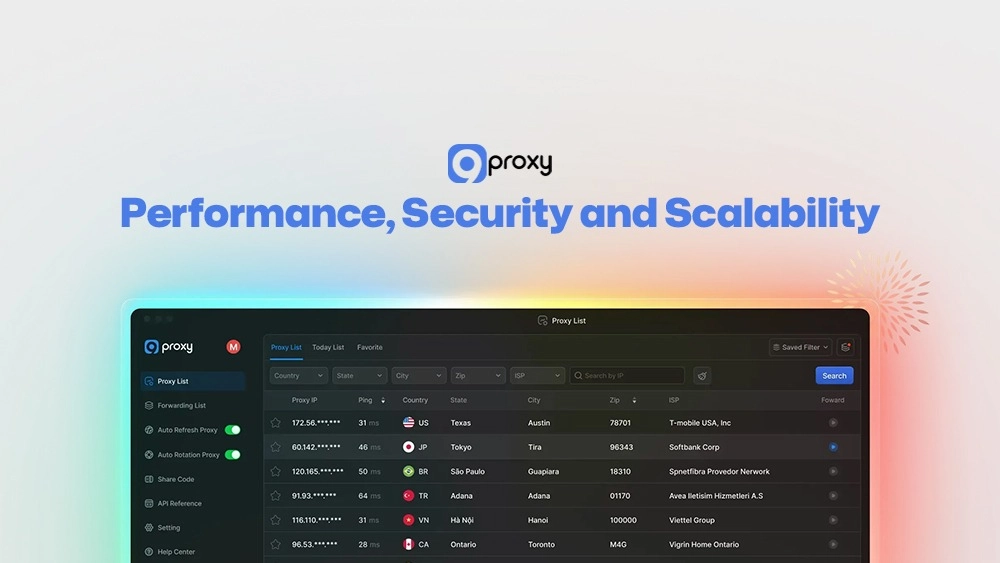Screen dimensions: 1000x563
Task: Forward the Spnetfibra Provedor proxy
Action: click(x=833, y=472)
